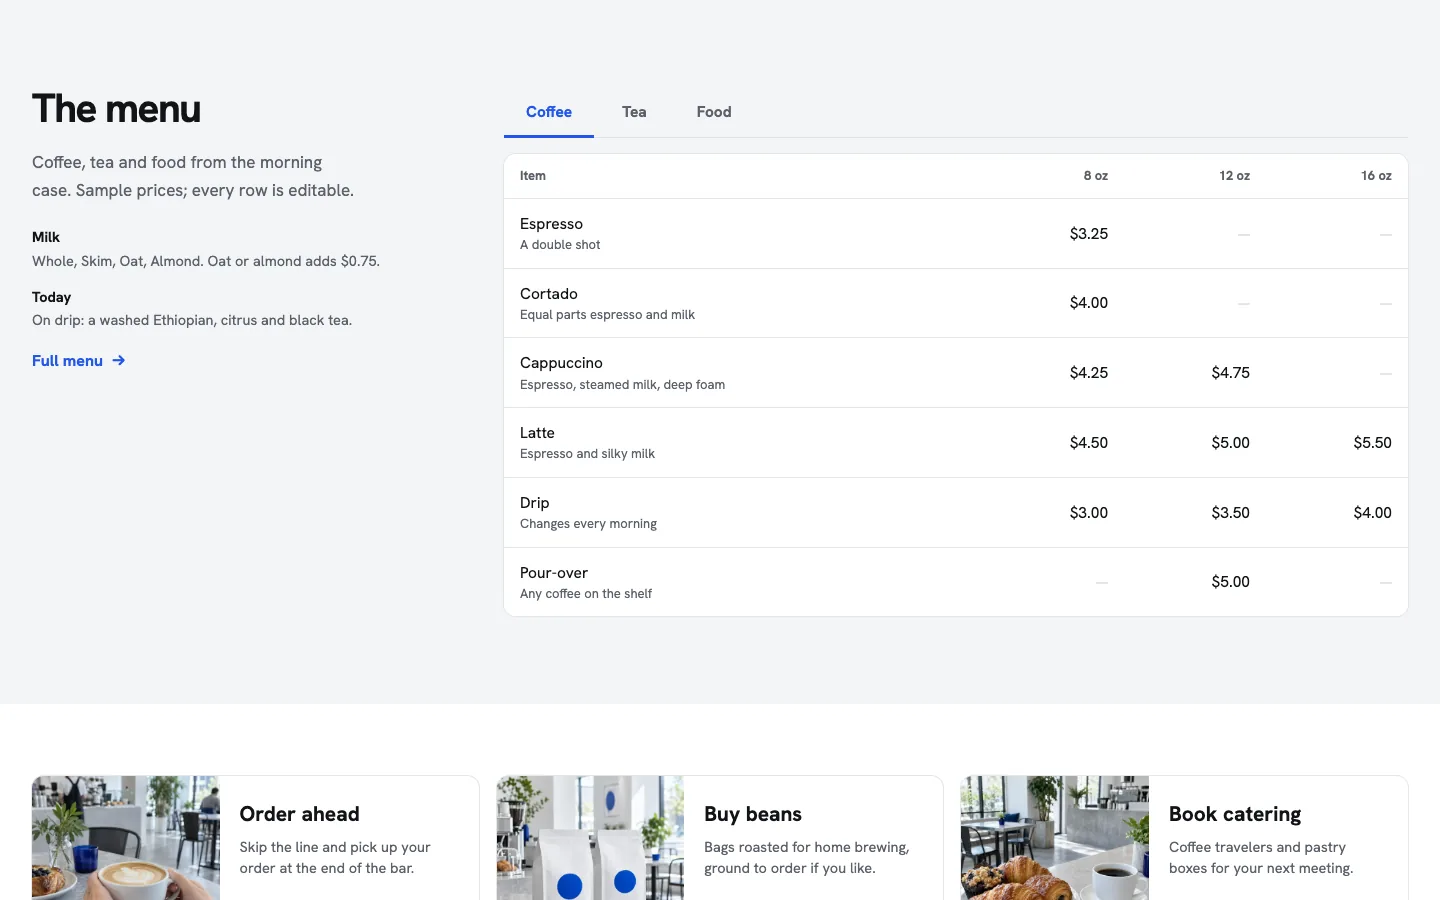
Task: Select the Espresso row name
Action: pyautogui.click(x=551, y=224)
